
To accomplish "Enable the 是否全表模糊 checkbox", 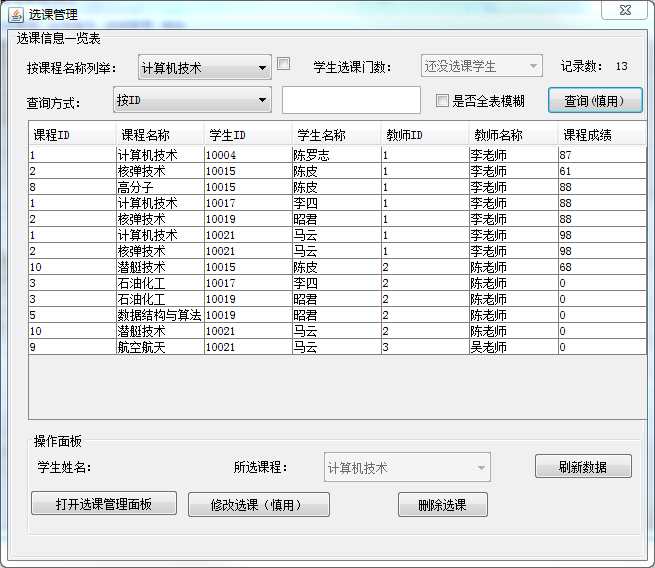I will pyautogui.click(x=442, y=101).
